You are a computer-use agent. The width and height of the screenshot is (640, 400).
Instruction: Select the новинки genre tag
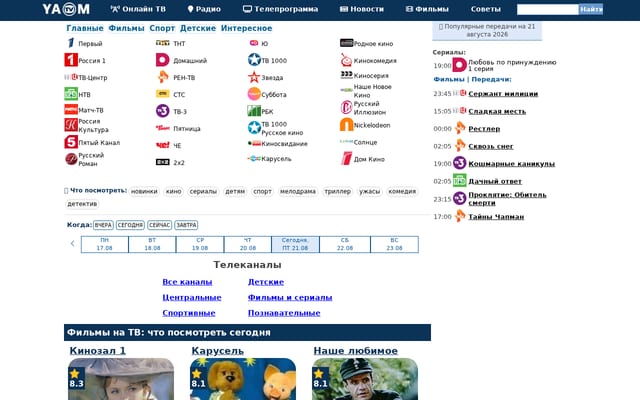pyautogui.click(x=144, y=191)
